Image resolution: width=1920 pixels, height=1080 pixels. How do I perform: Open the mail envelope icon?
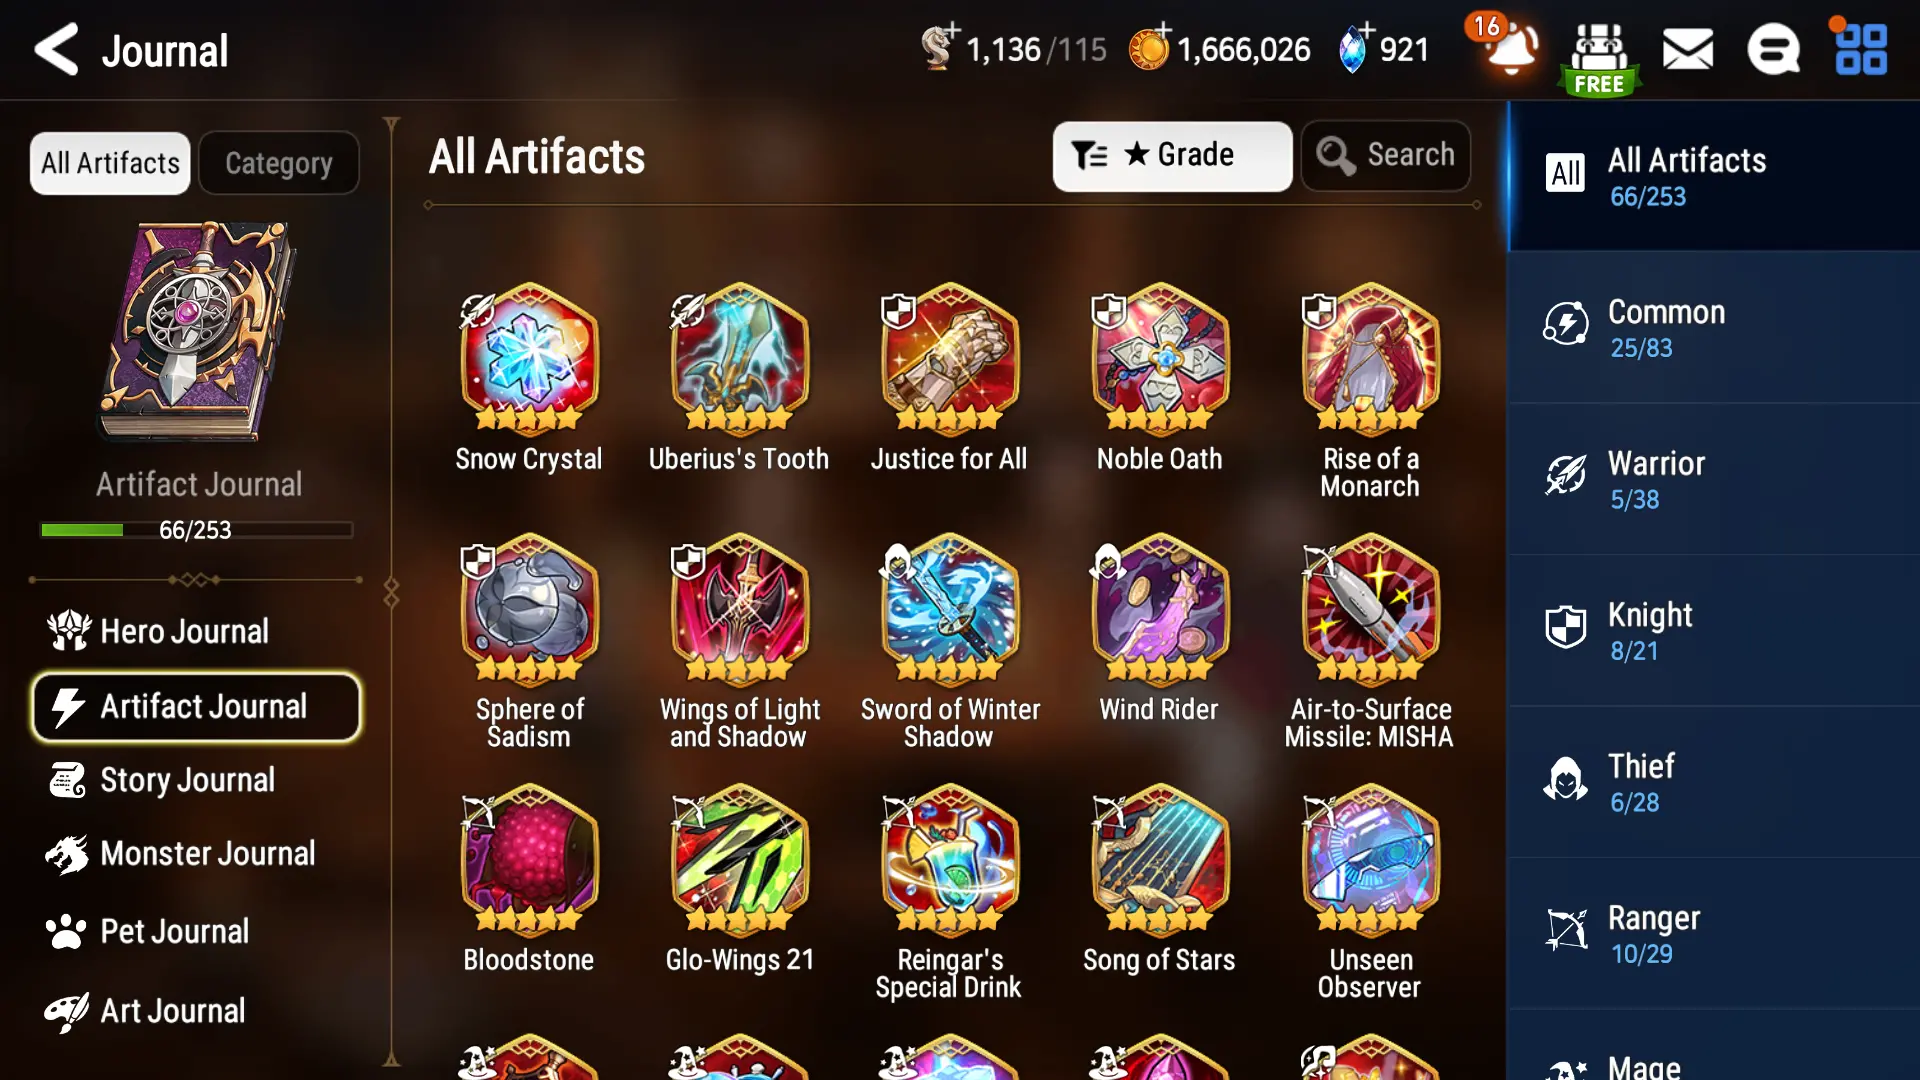[x=1688, y=49]
